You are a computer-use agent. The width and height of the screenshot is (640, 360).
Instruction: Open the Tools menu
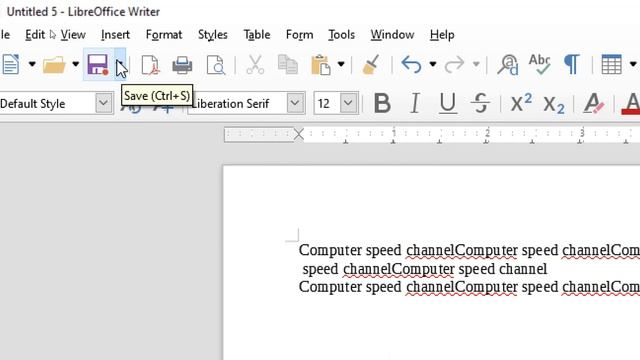pos(342,35)
